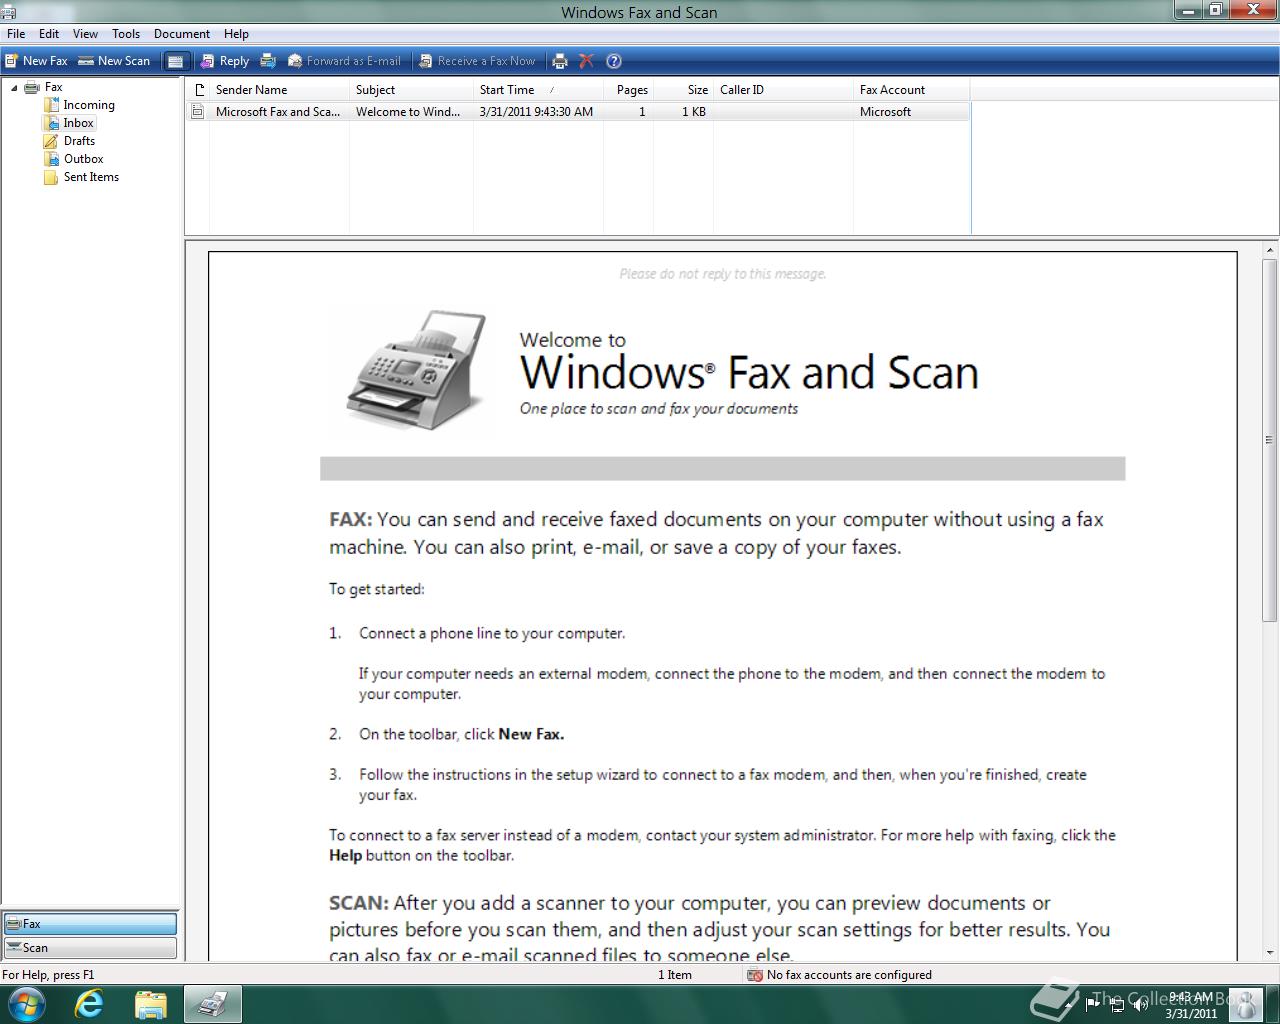Click the Microsoft Fax and Scan message icon
1280x1024 pixels.
click(198, 112)
